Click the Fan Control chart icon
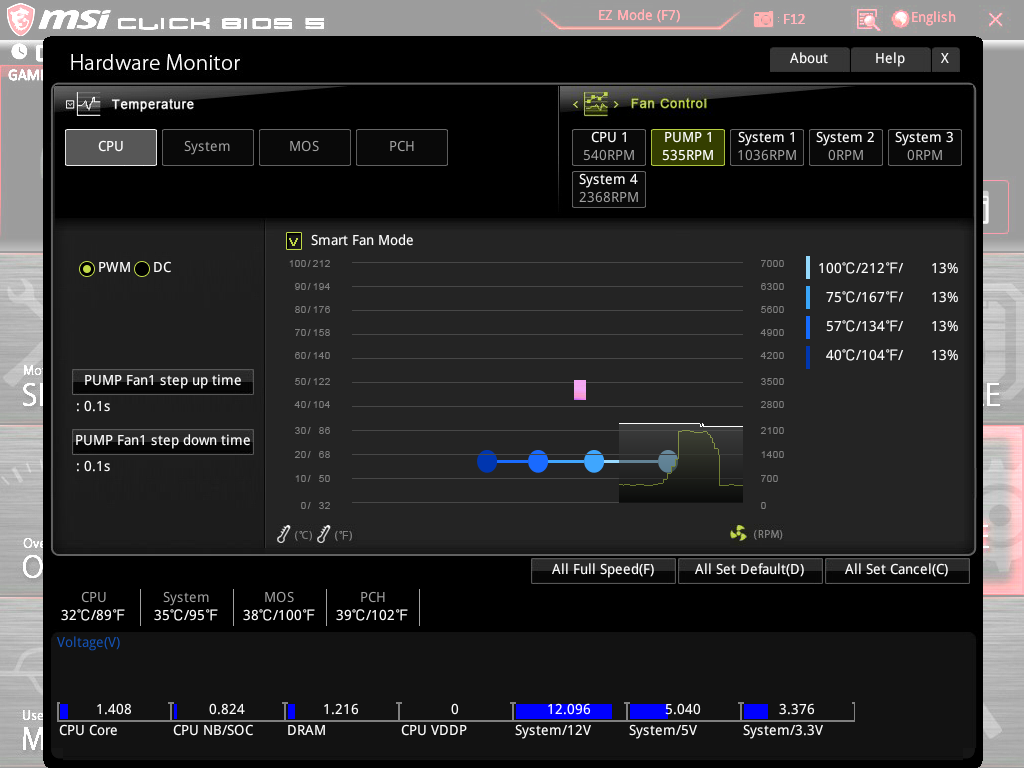This screenshot has height=768, width=1024. pos(596,103)
